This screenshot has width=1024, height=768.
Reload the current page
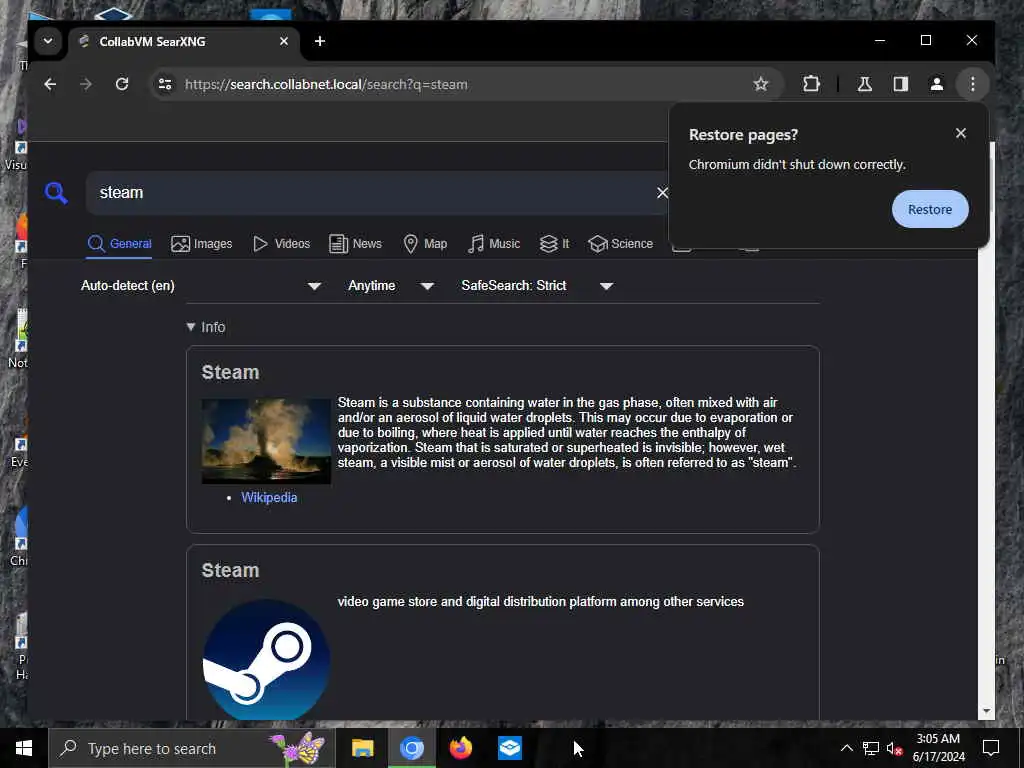tap(121, 84)
